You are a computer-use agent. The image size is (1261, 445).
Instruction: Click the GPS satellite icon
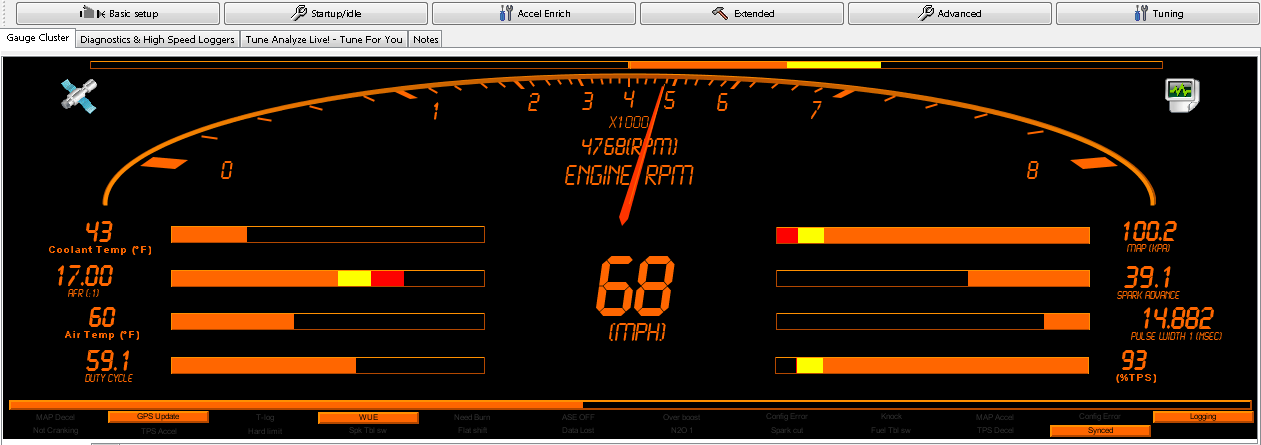coord(77,96)
